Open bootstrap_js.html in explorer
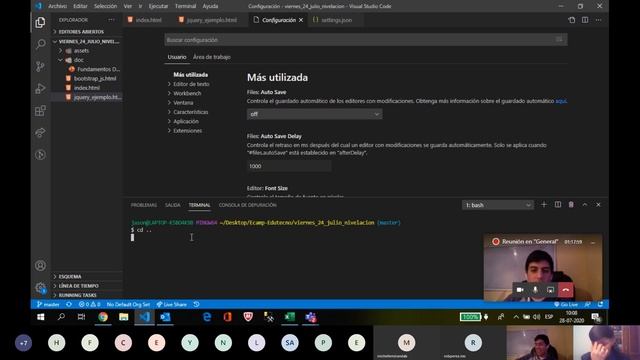Screen dimensions: 640x360 (x=95, y=78)
